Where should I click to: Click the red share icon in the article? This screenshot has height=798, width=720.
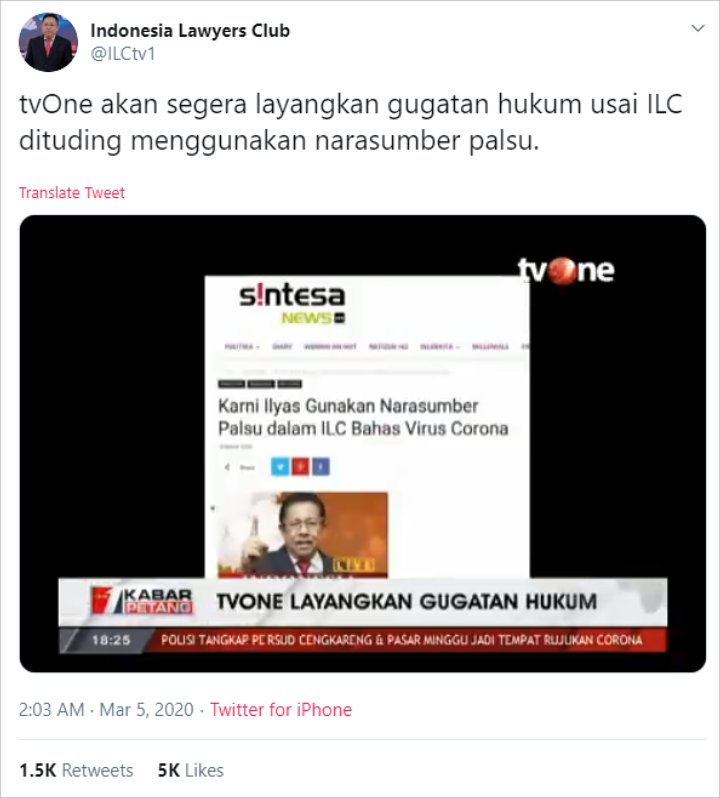(x=300, y=467)
